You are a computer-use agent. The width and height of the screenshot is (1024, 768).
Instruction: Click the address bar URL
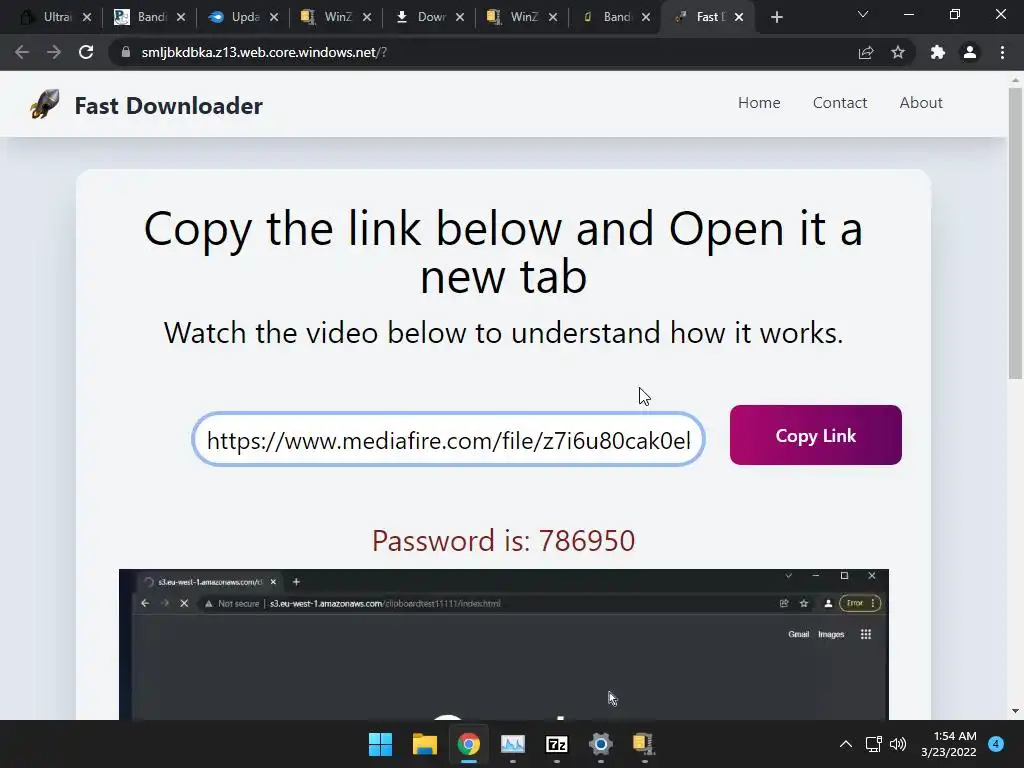pos(264,52)
